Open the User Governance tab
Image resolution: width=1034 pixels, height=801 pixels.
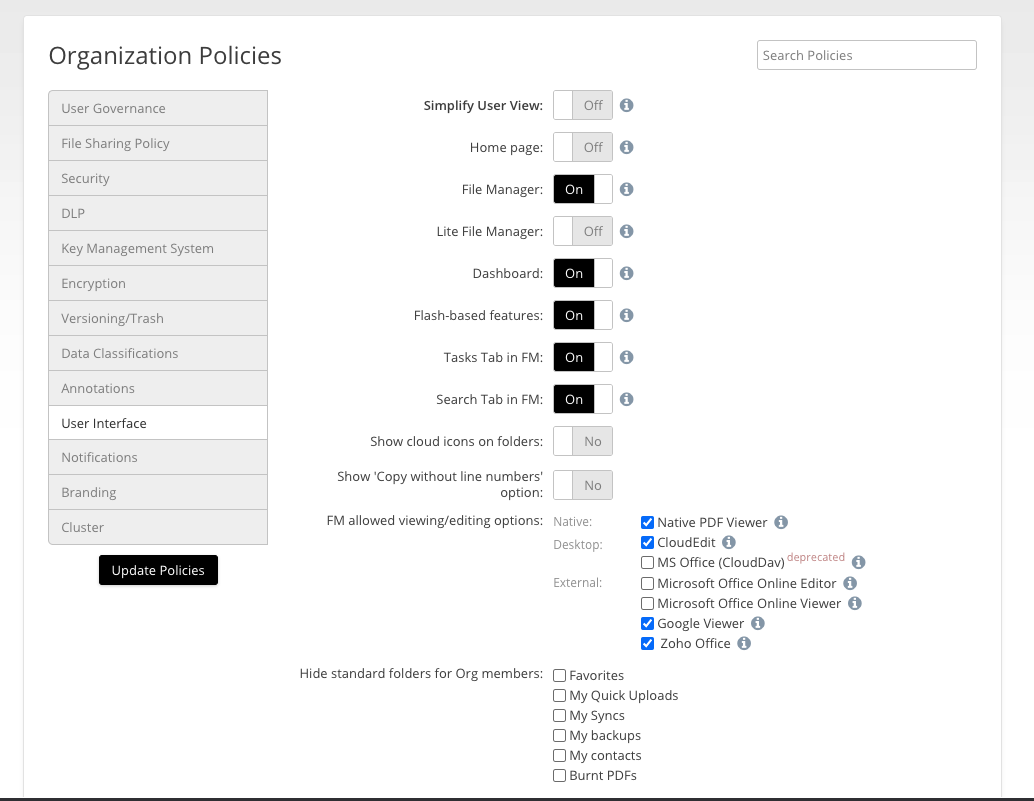158,108
